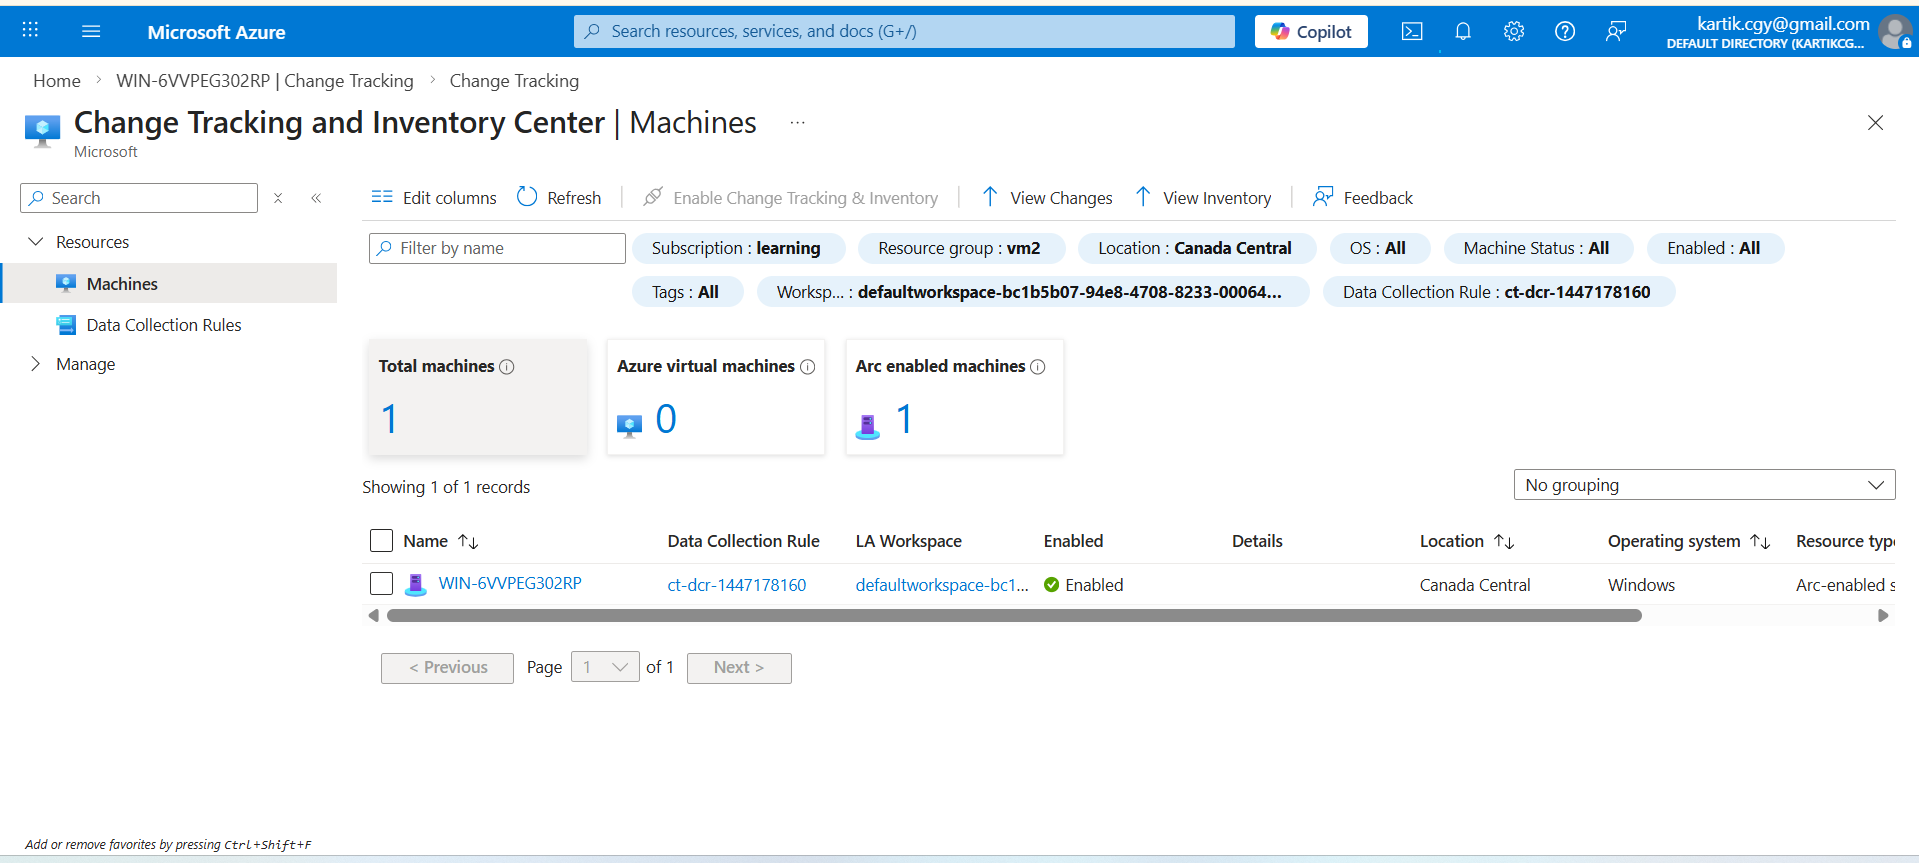Viewport: 1919px width, 863px height.
Task: Click the horizontal scrollbar thumb
Action: tap(1014, 616)
